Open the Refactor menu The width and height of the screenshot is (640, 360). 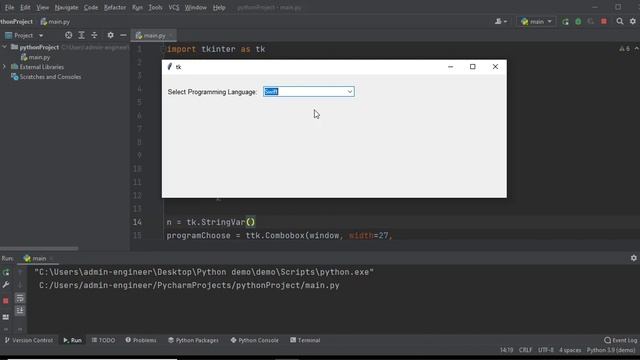coord(115,7)
